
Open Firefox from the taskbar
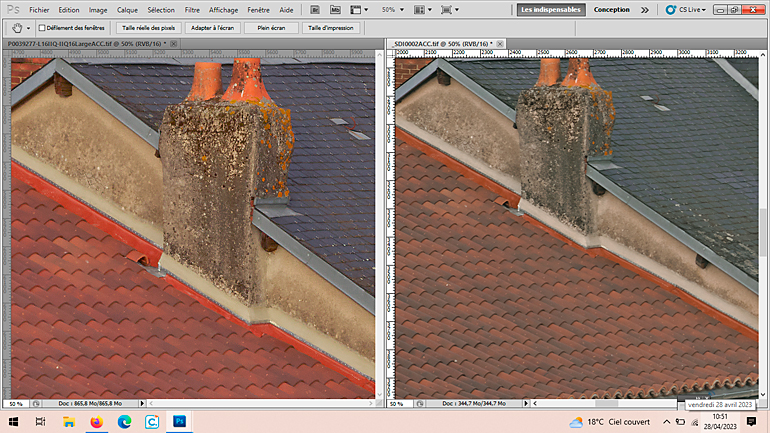pos(96,422)
